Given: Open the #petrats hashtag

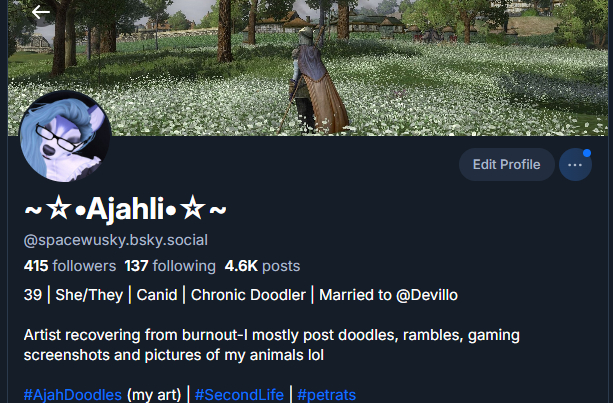Looking at the screenshot, I should pos(326,395).
